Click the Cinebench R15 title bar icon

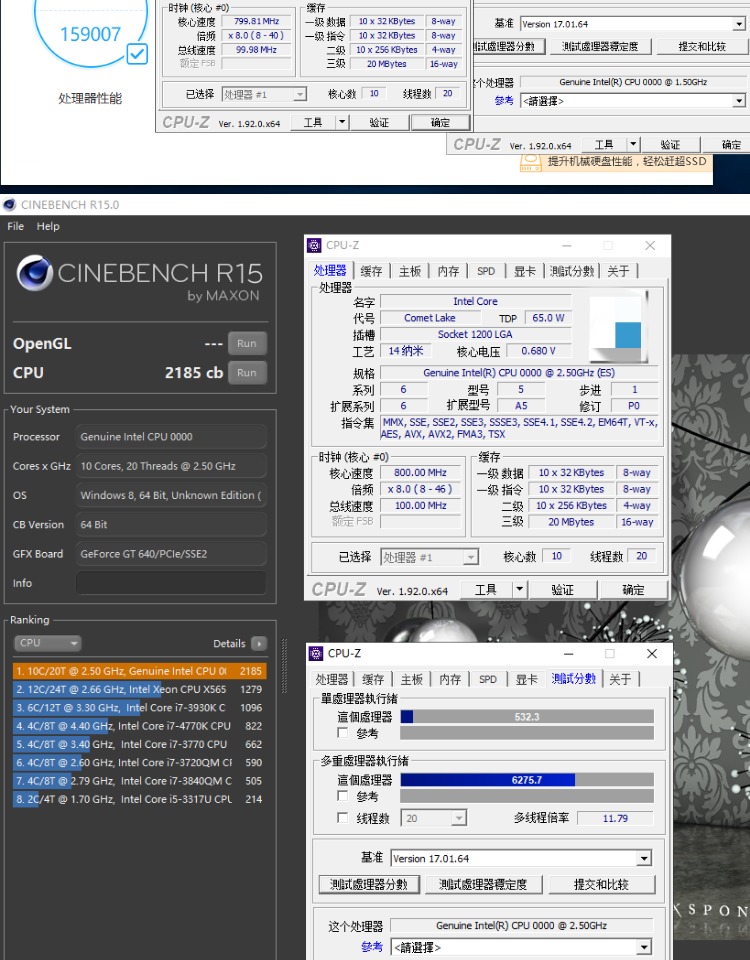[9, 204]
